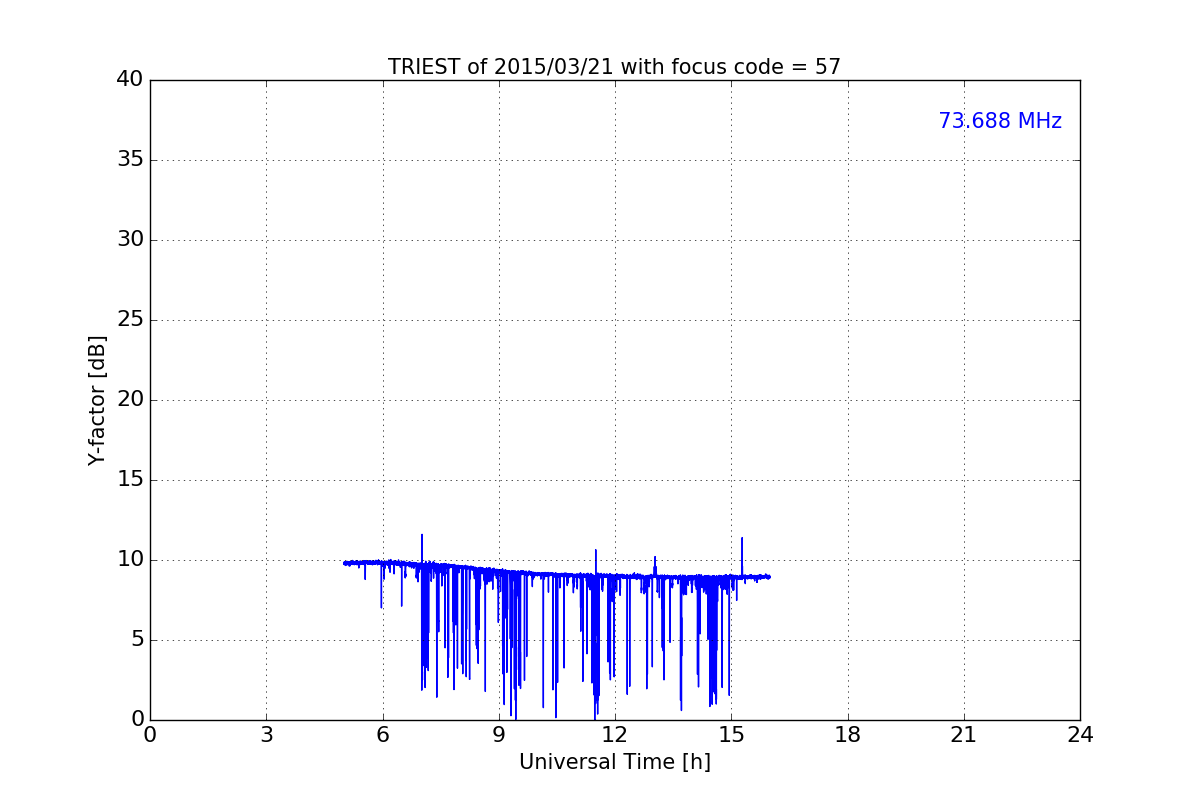Click y-axis tick label '35'
Screen dimensions: 1200x800
(x=130, y=160)
